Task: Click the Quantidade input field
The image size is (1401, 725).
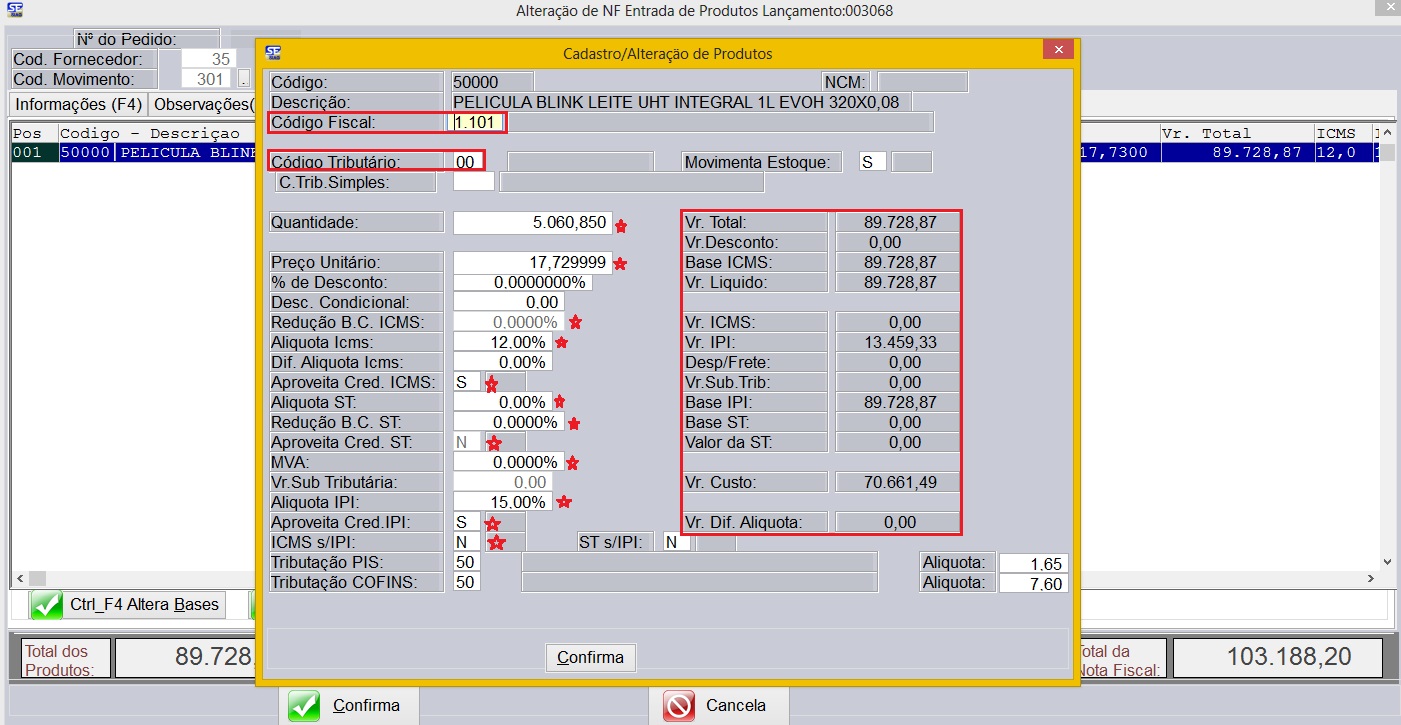Action: 531,223
